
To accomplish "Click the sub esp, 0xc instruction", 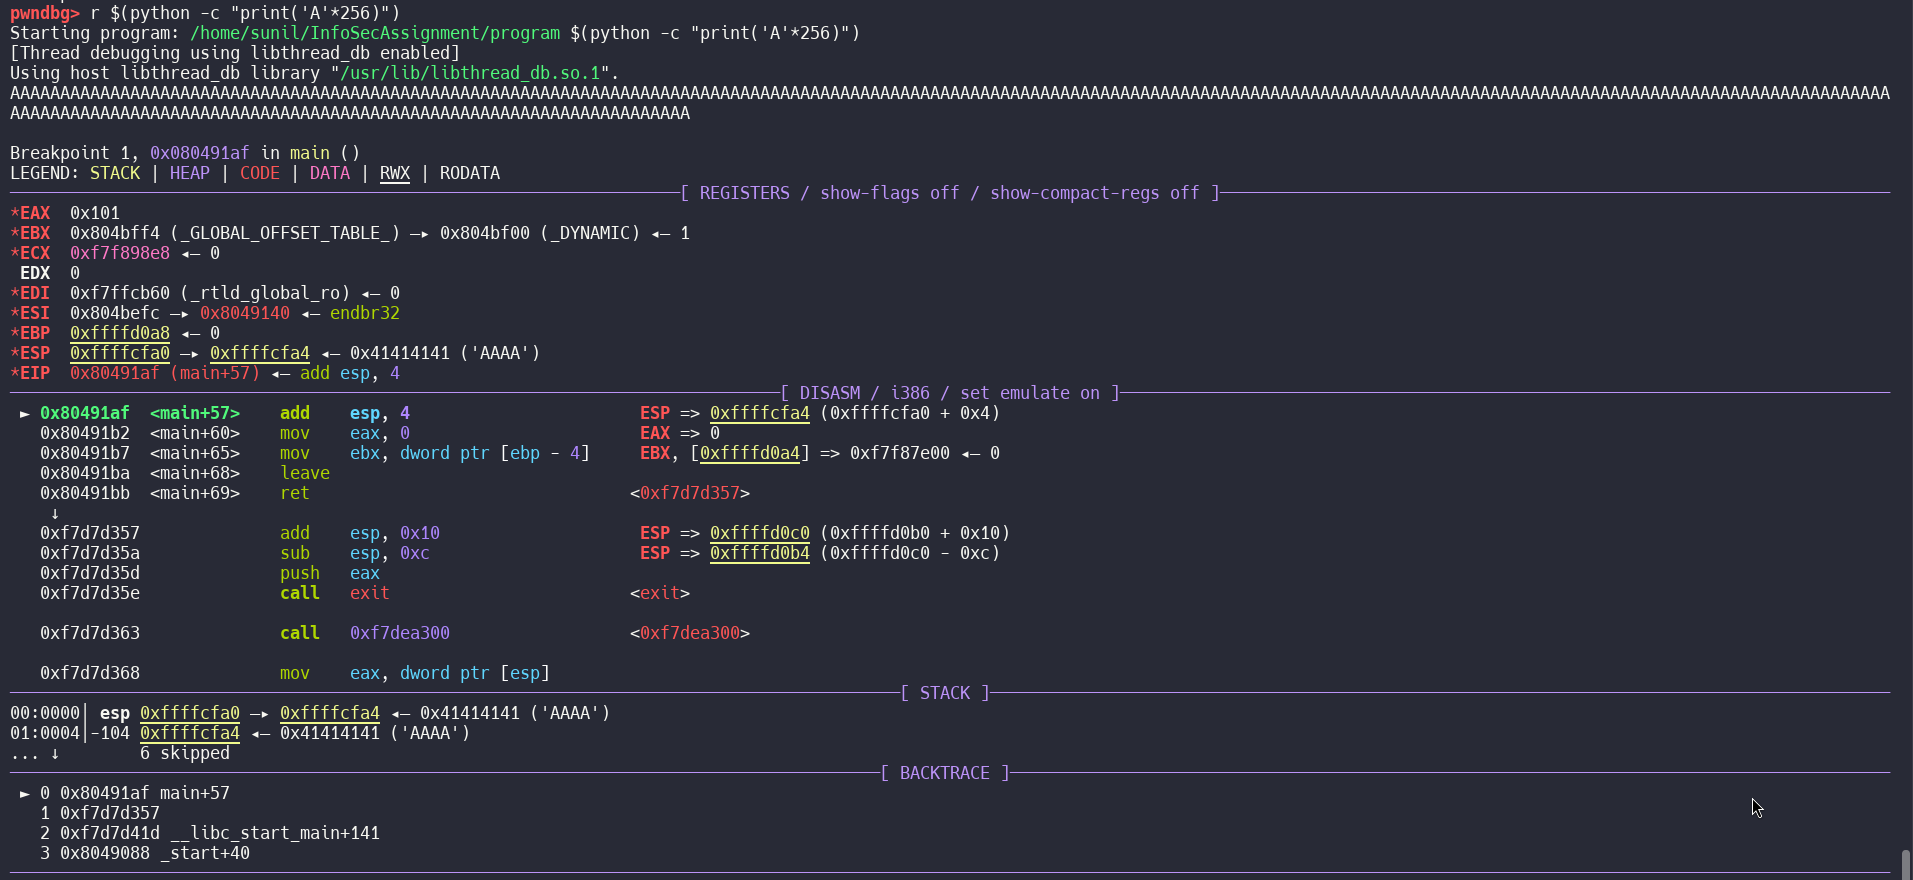I will tap(355, 553).
